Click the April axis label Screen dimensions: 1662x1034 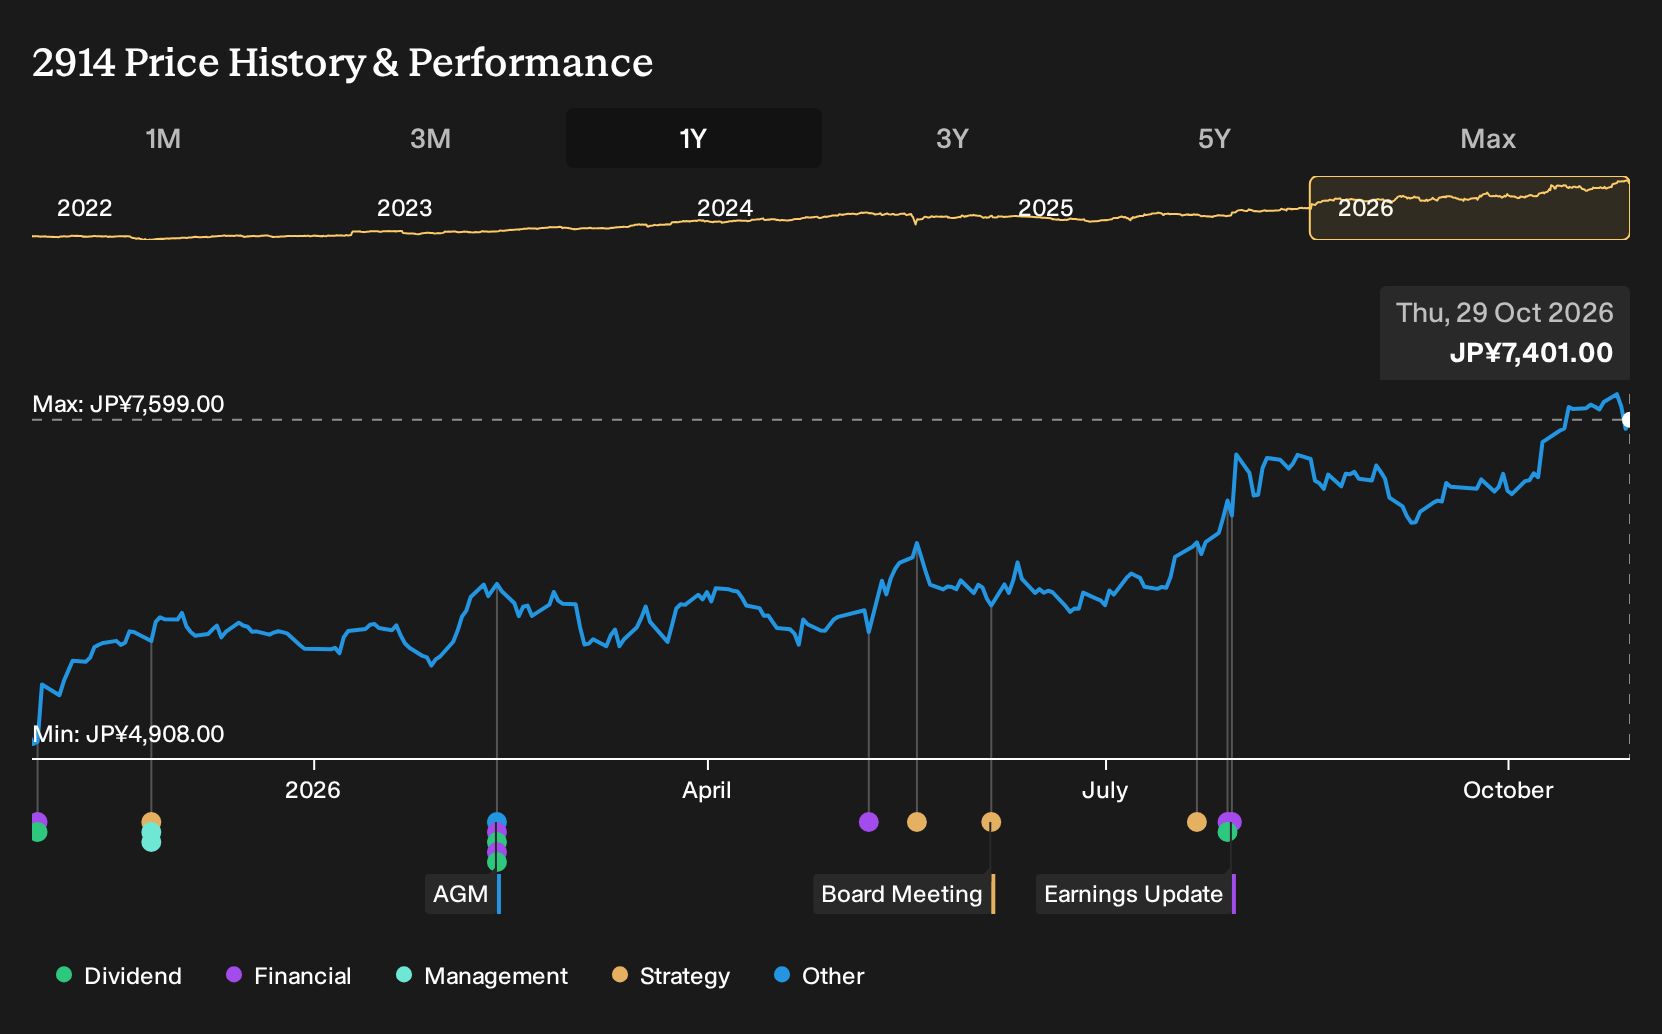click(707, 790)
